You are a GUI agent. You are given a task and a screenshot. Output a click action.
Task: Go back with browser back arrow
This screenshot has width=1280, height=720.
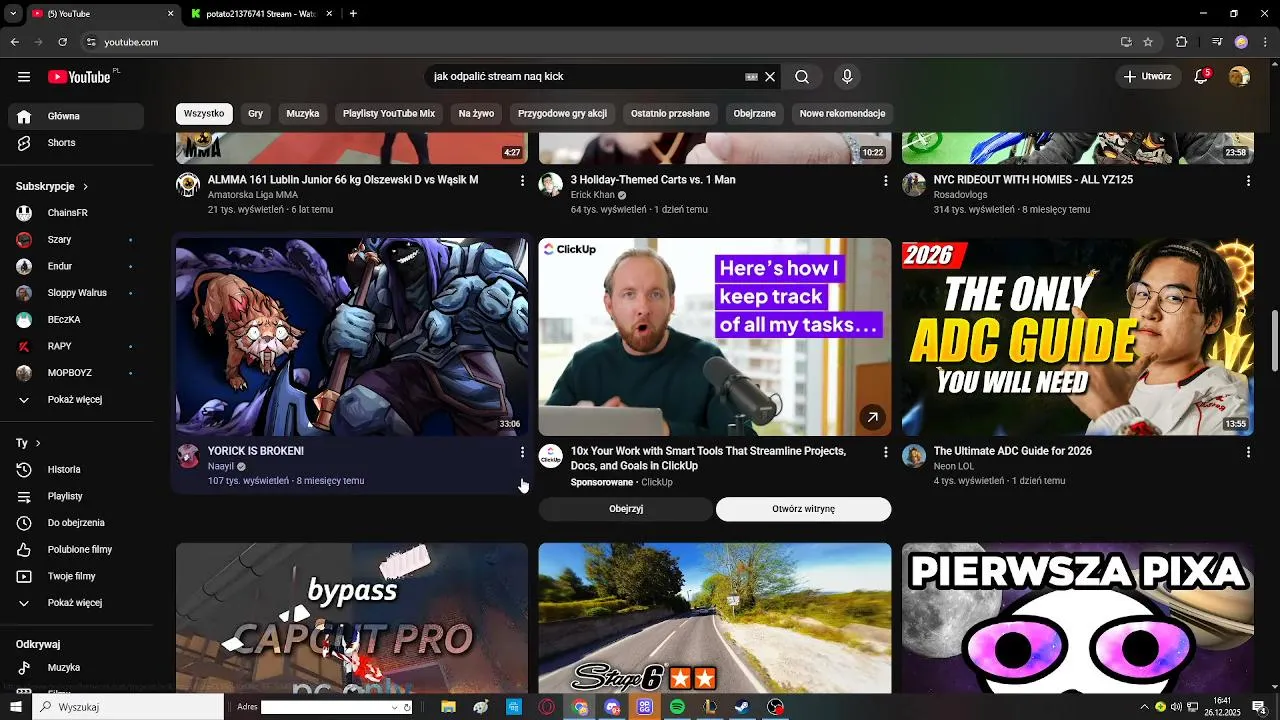(14, 42)
